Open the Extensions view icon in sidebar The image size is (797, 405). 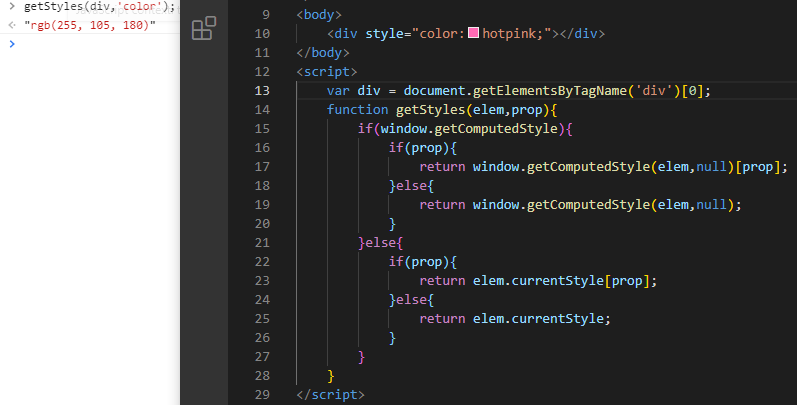204,28
